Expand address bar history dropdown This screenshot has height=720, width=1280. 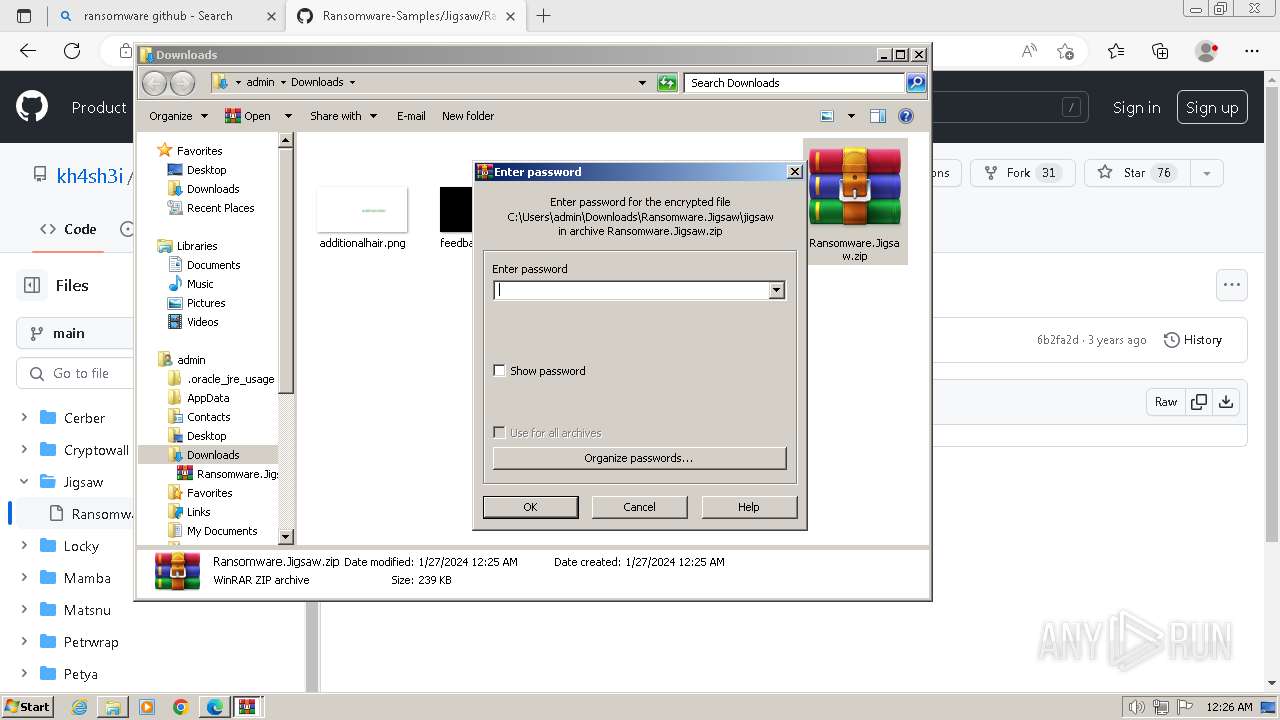[642, 83]
